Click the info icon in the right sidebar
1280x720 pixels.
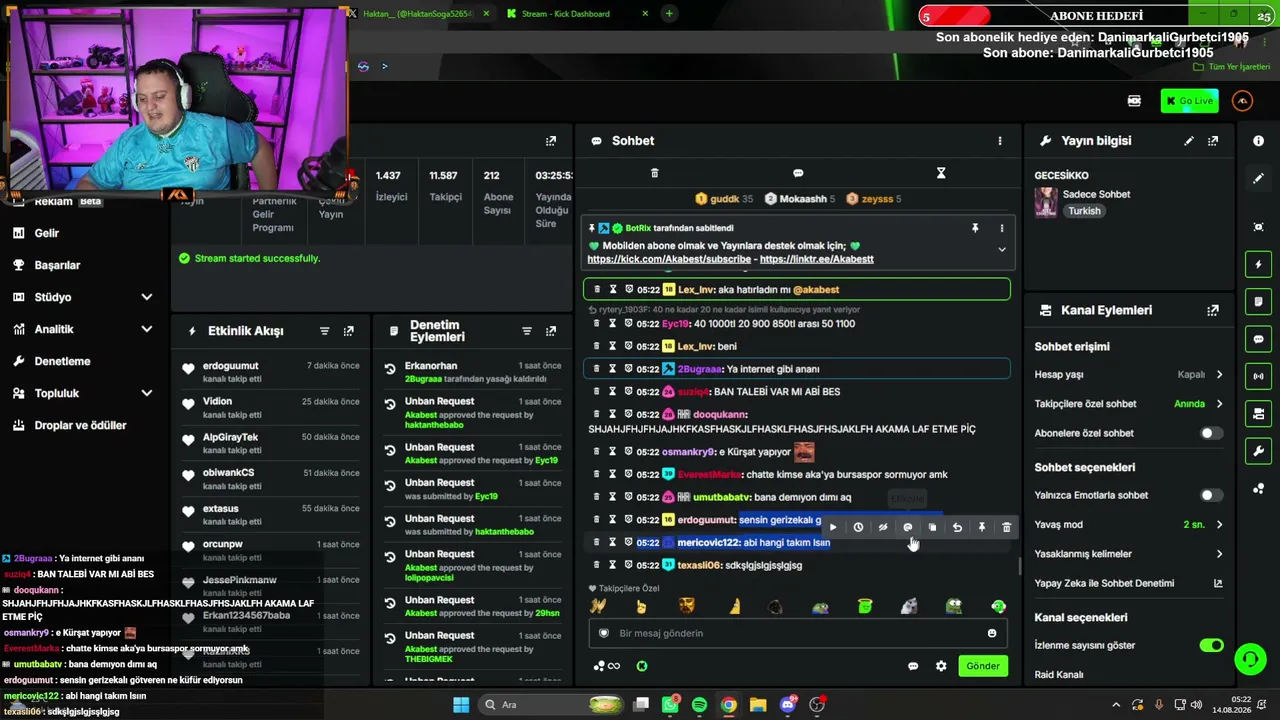[x=1258, y=141]
